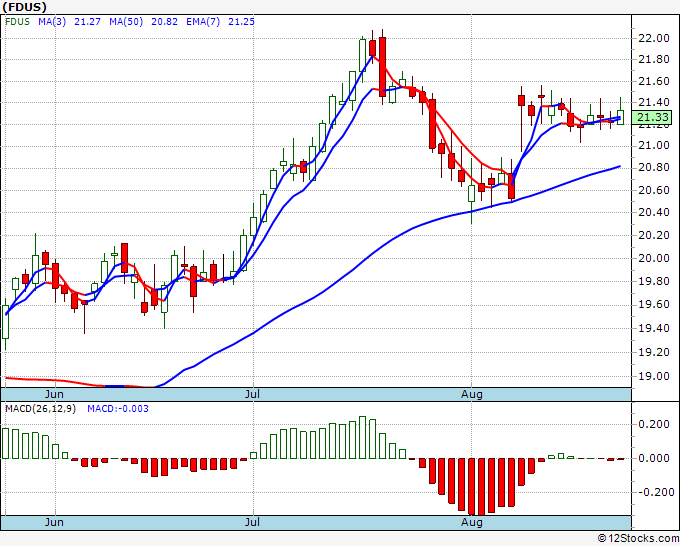Click the first green candlestick at chart start

(5, 322)
